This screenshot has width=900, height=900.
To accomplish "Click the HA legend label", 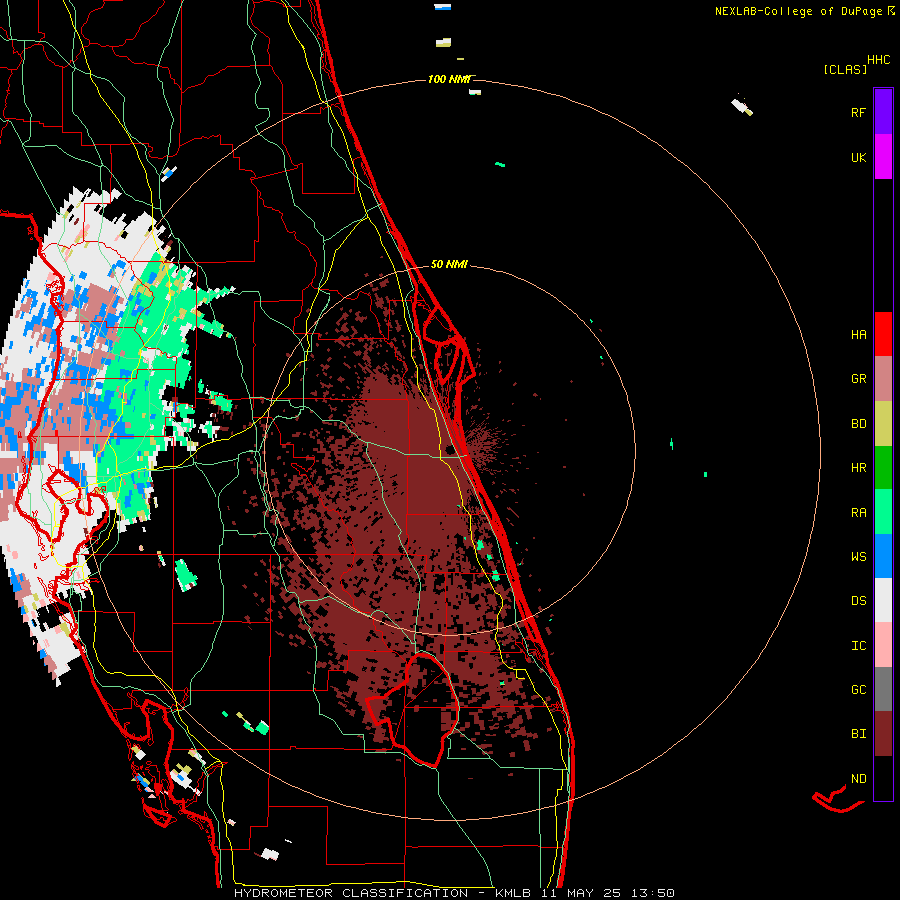I will 858,334.
